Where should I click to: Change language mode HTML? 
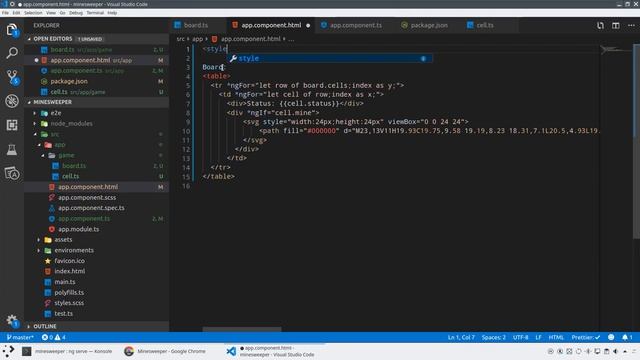[x=556, y=337]
